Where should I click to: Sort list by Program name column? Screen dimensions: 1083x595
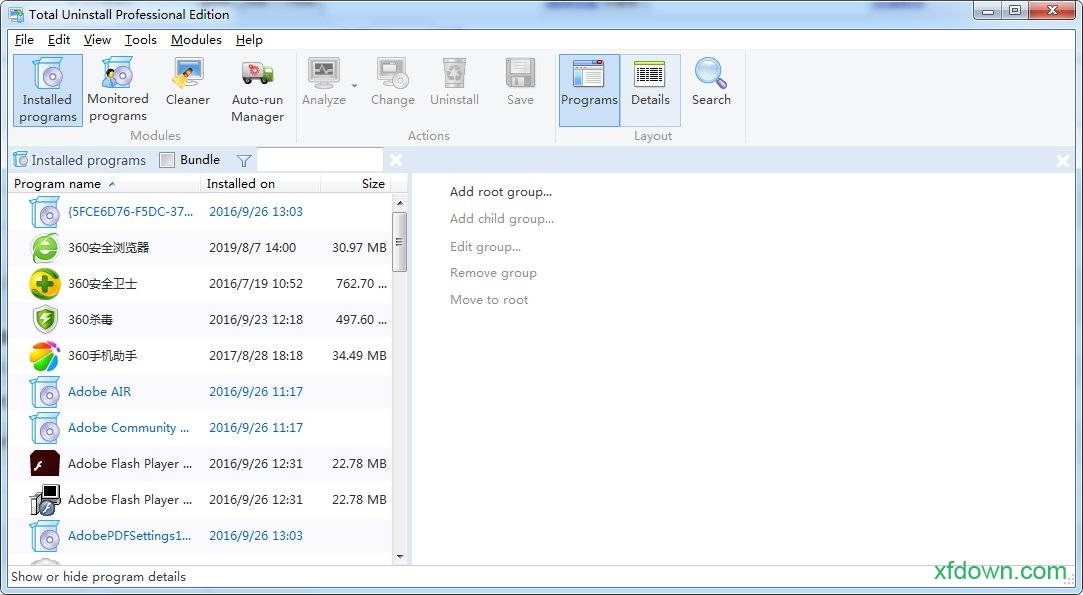click(x=58, y=184)
